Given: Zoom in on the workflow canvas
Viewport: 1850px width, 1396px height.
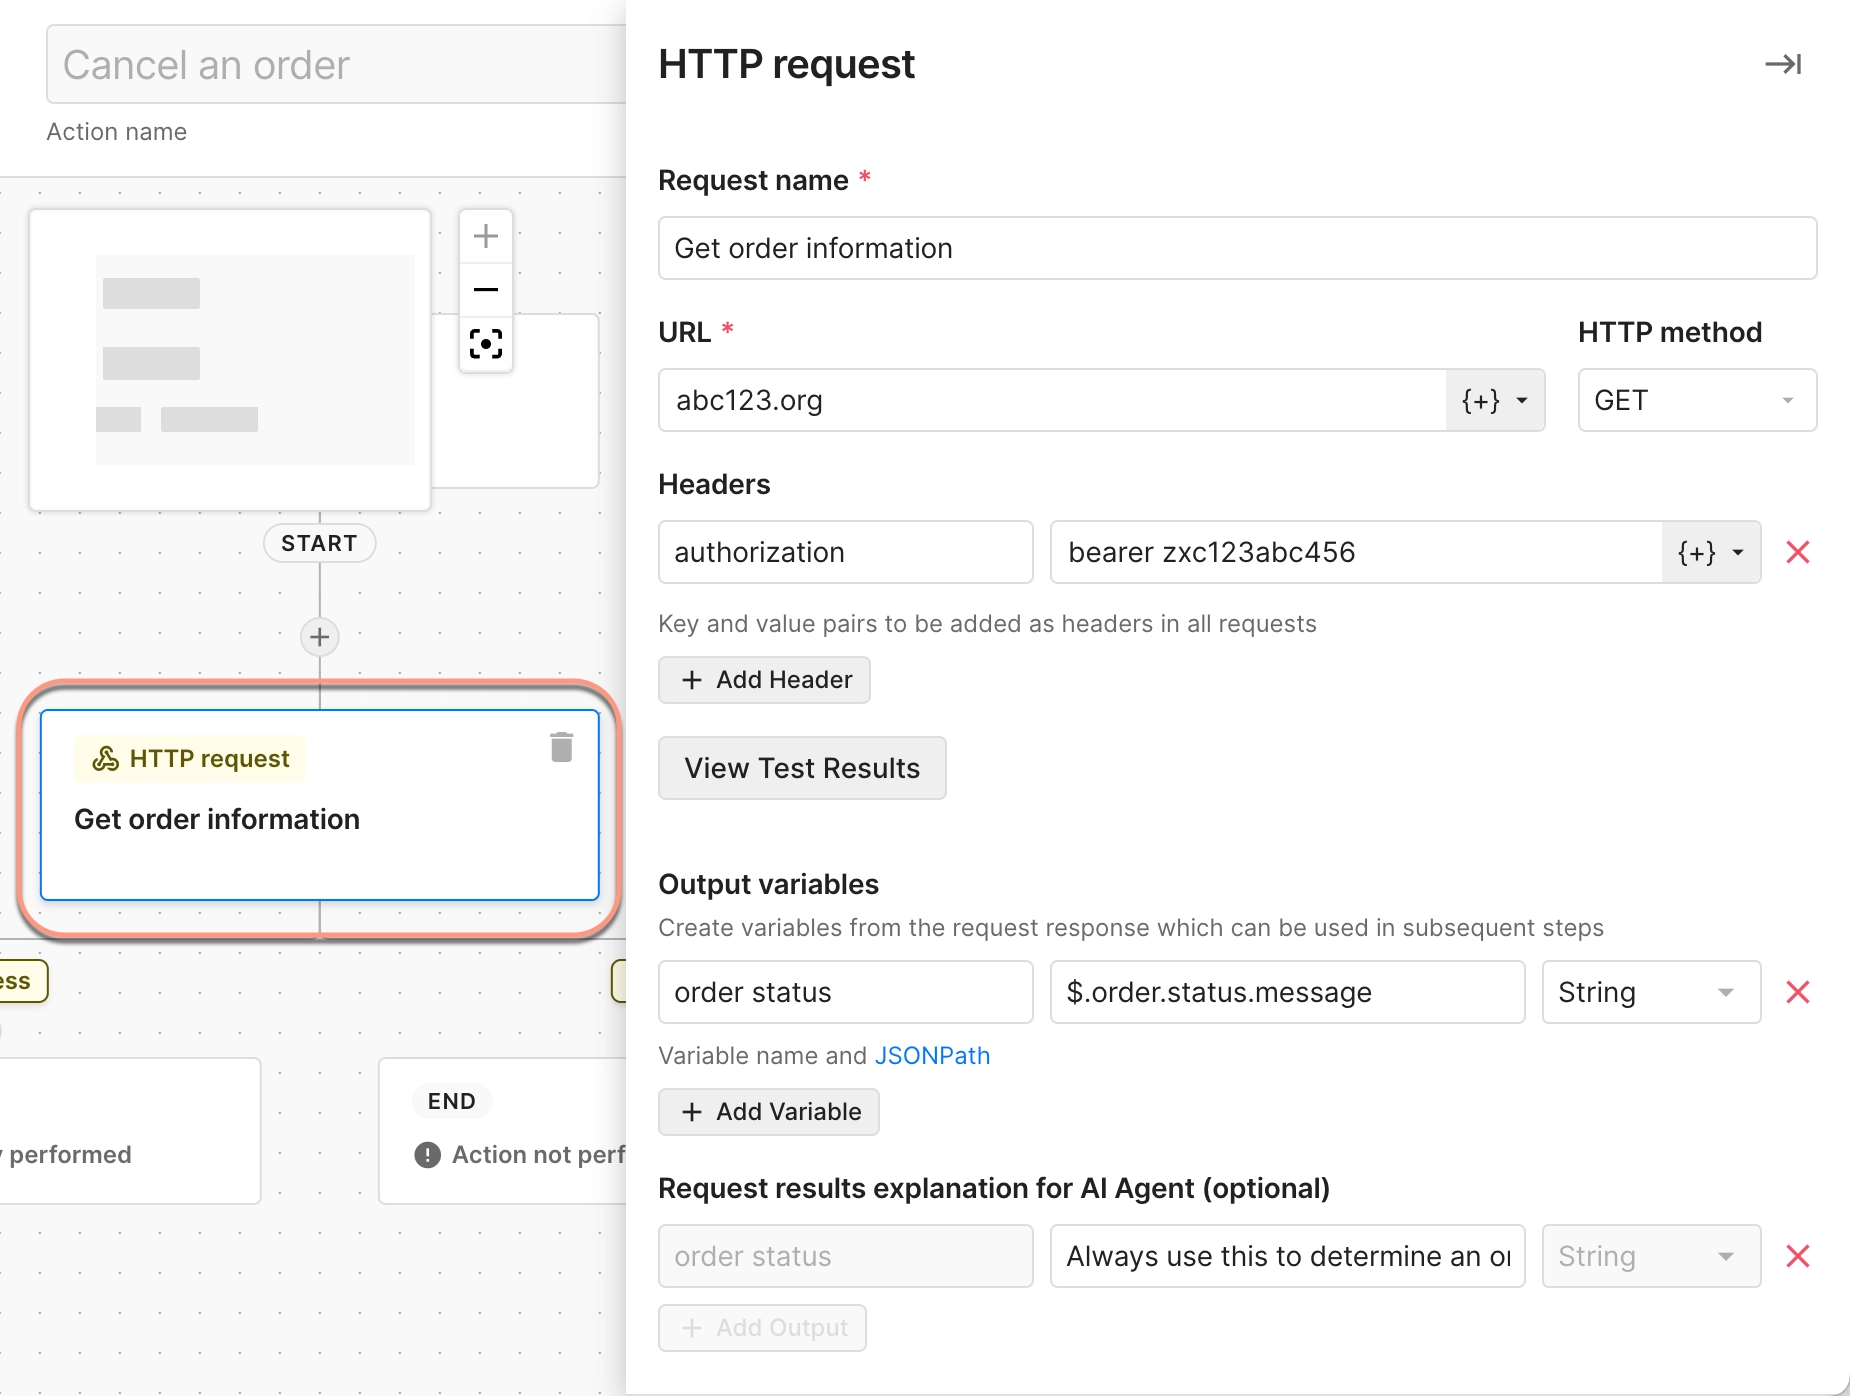Looking at the screenshot, I should [486, 236].
